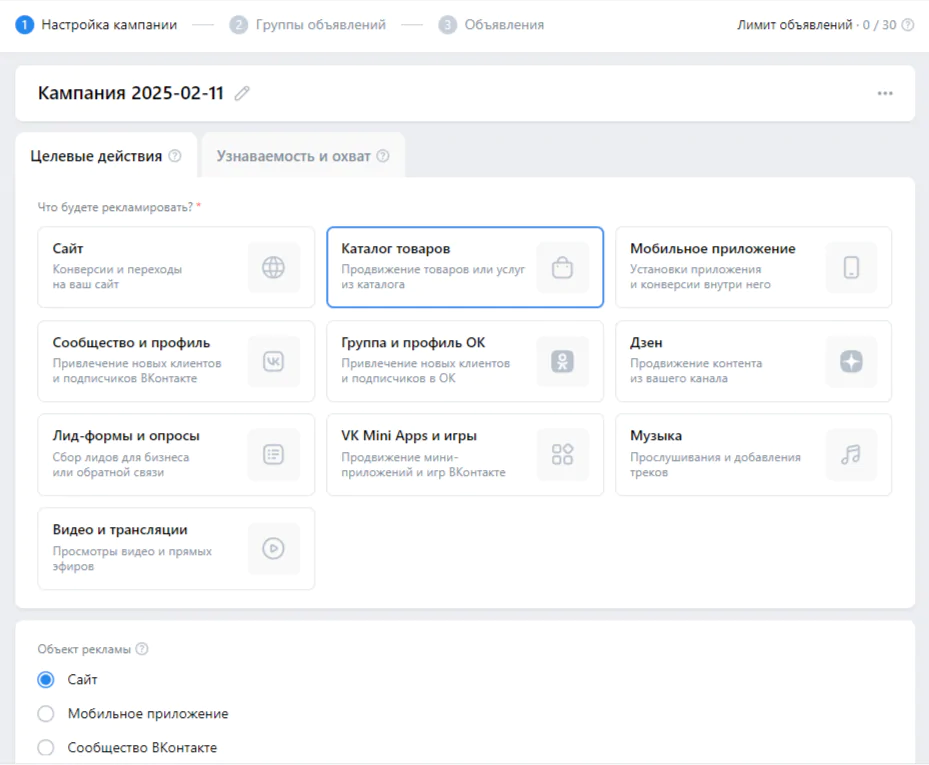Select Сайт radio button as ad object
This screenshot has width=929, height=765.
click(x=46, y=680)
